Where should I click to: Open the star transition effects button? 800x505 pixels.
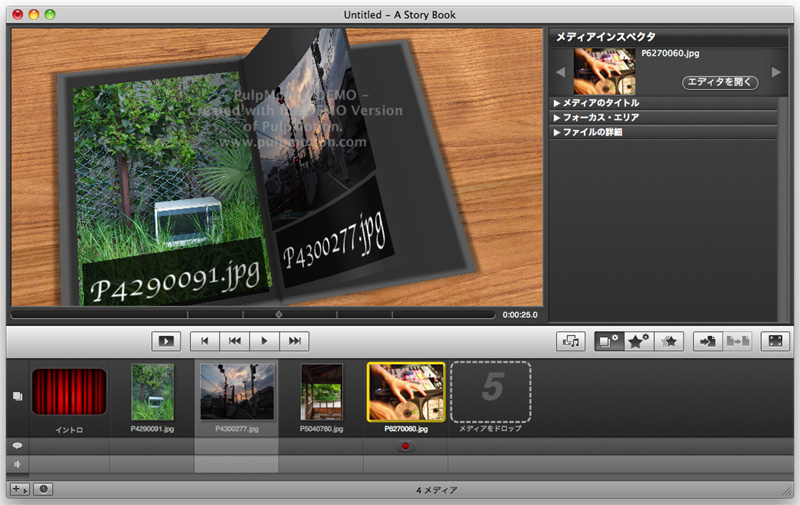coord(669,341)
